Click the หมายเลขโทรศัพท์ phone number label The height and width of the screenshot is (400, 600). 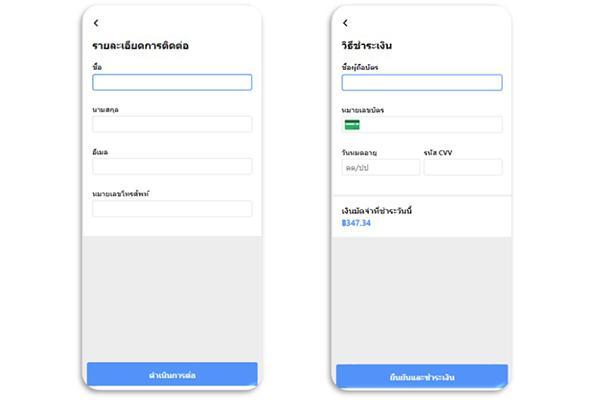[x=121, y=194]
